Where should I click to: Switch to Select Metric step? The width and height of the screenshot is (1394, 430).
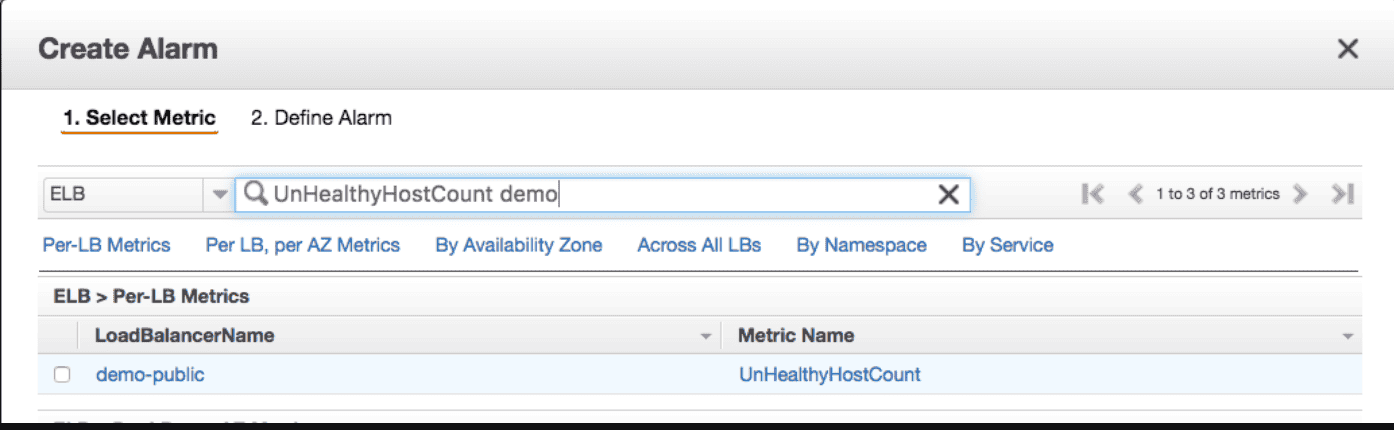139,118
